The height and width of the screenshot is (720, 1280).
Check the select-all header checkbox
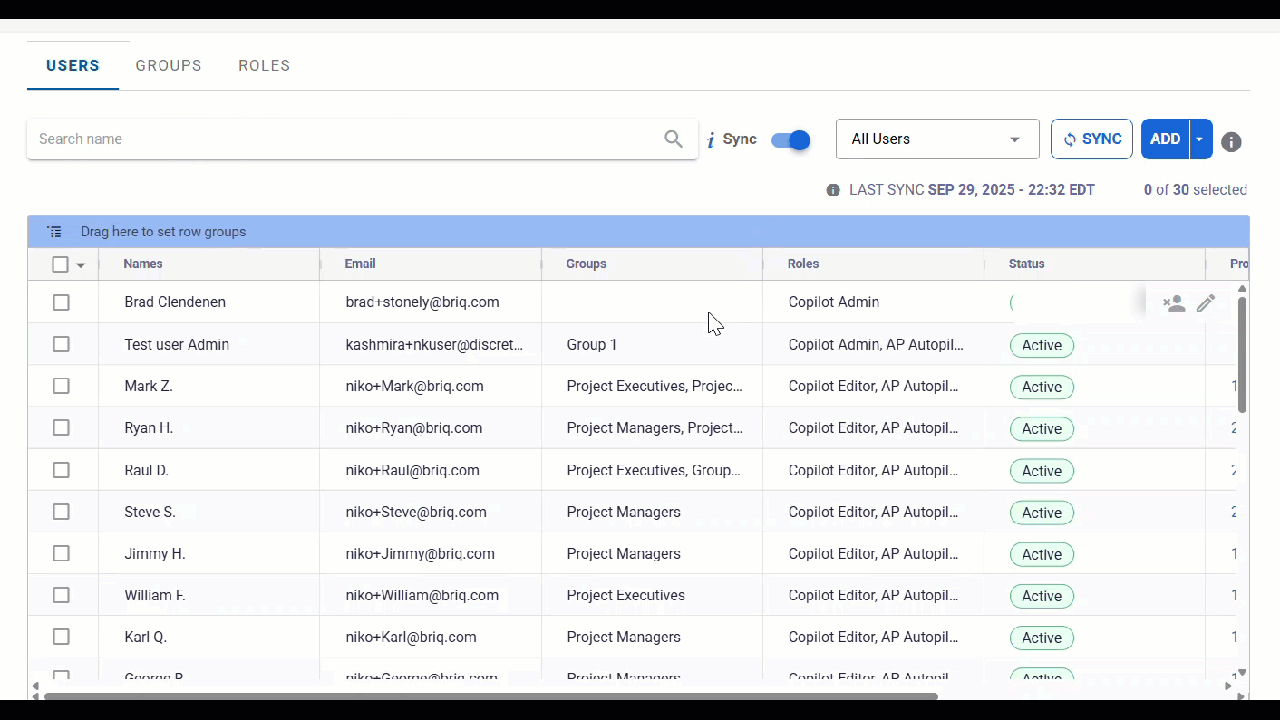click(x=60, y=264)
